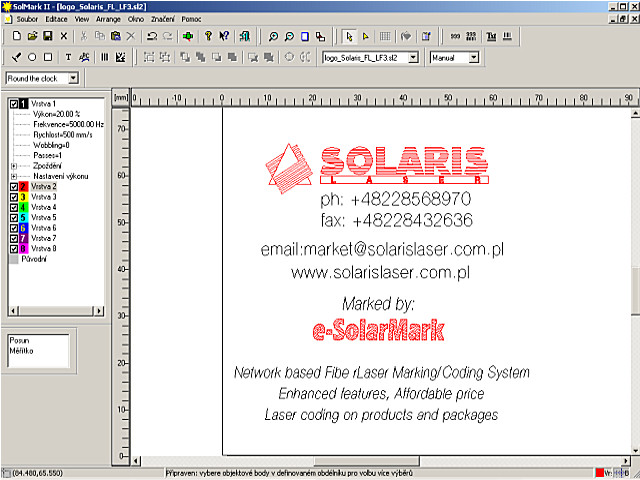Click the e-SolarMark red text on canvas
The width and height of the screenshot is (640, 480).
[378, 331]
